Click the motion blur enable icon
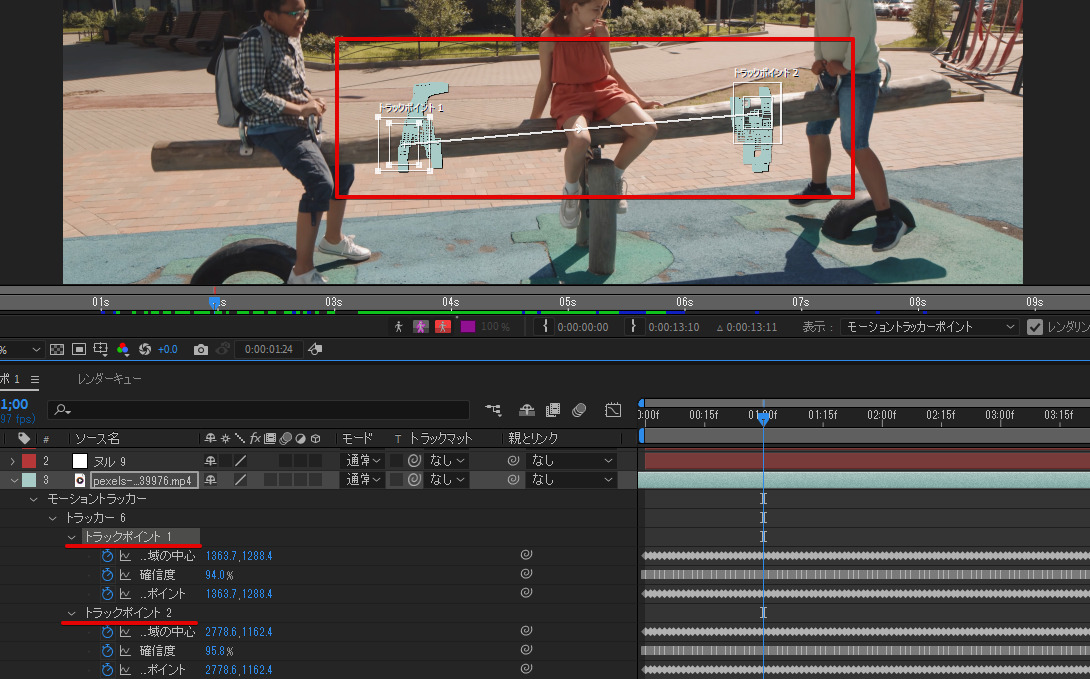 (x=579, y=410)
